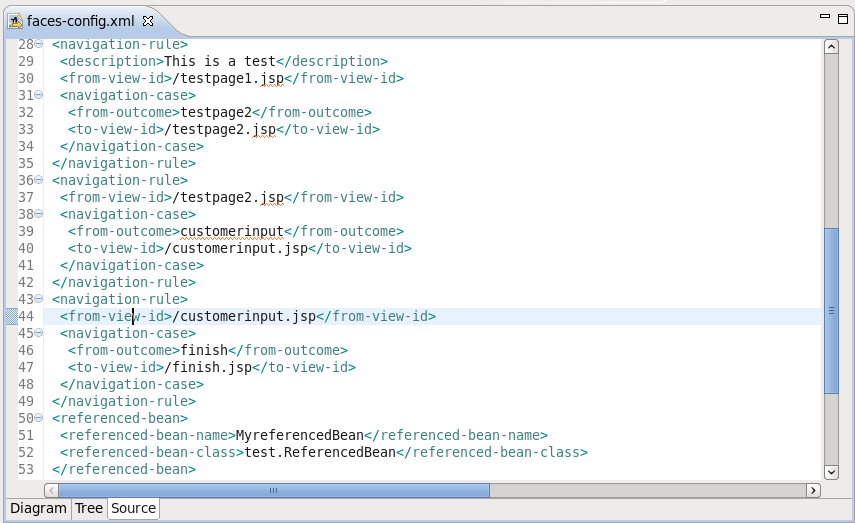Viewport: 855px width, 523px height.
Task: Click closing </navigation-rule> tag on line 49
Action: point(124,401)
